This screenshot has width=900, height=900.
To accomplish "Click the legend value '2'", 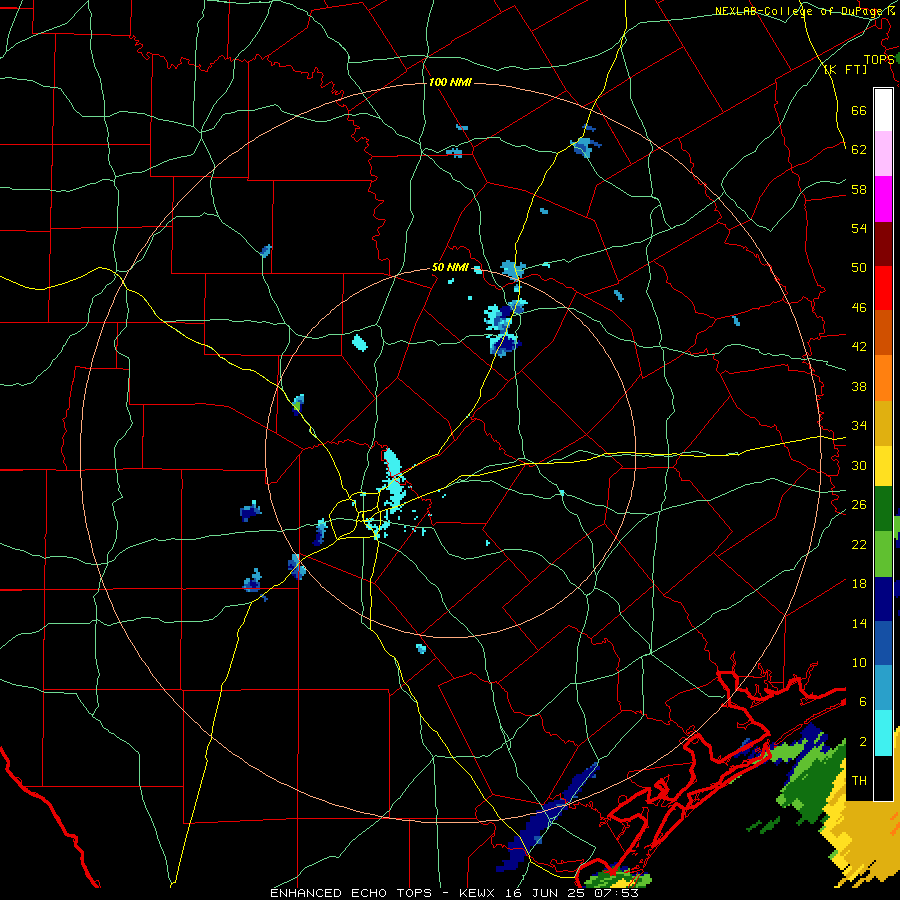I will click(863, 742).
